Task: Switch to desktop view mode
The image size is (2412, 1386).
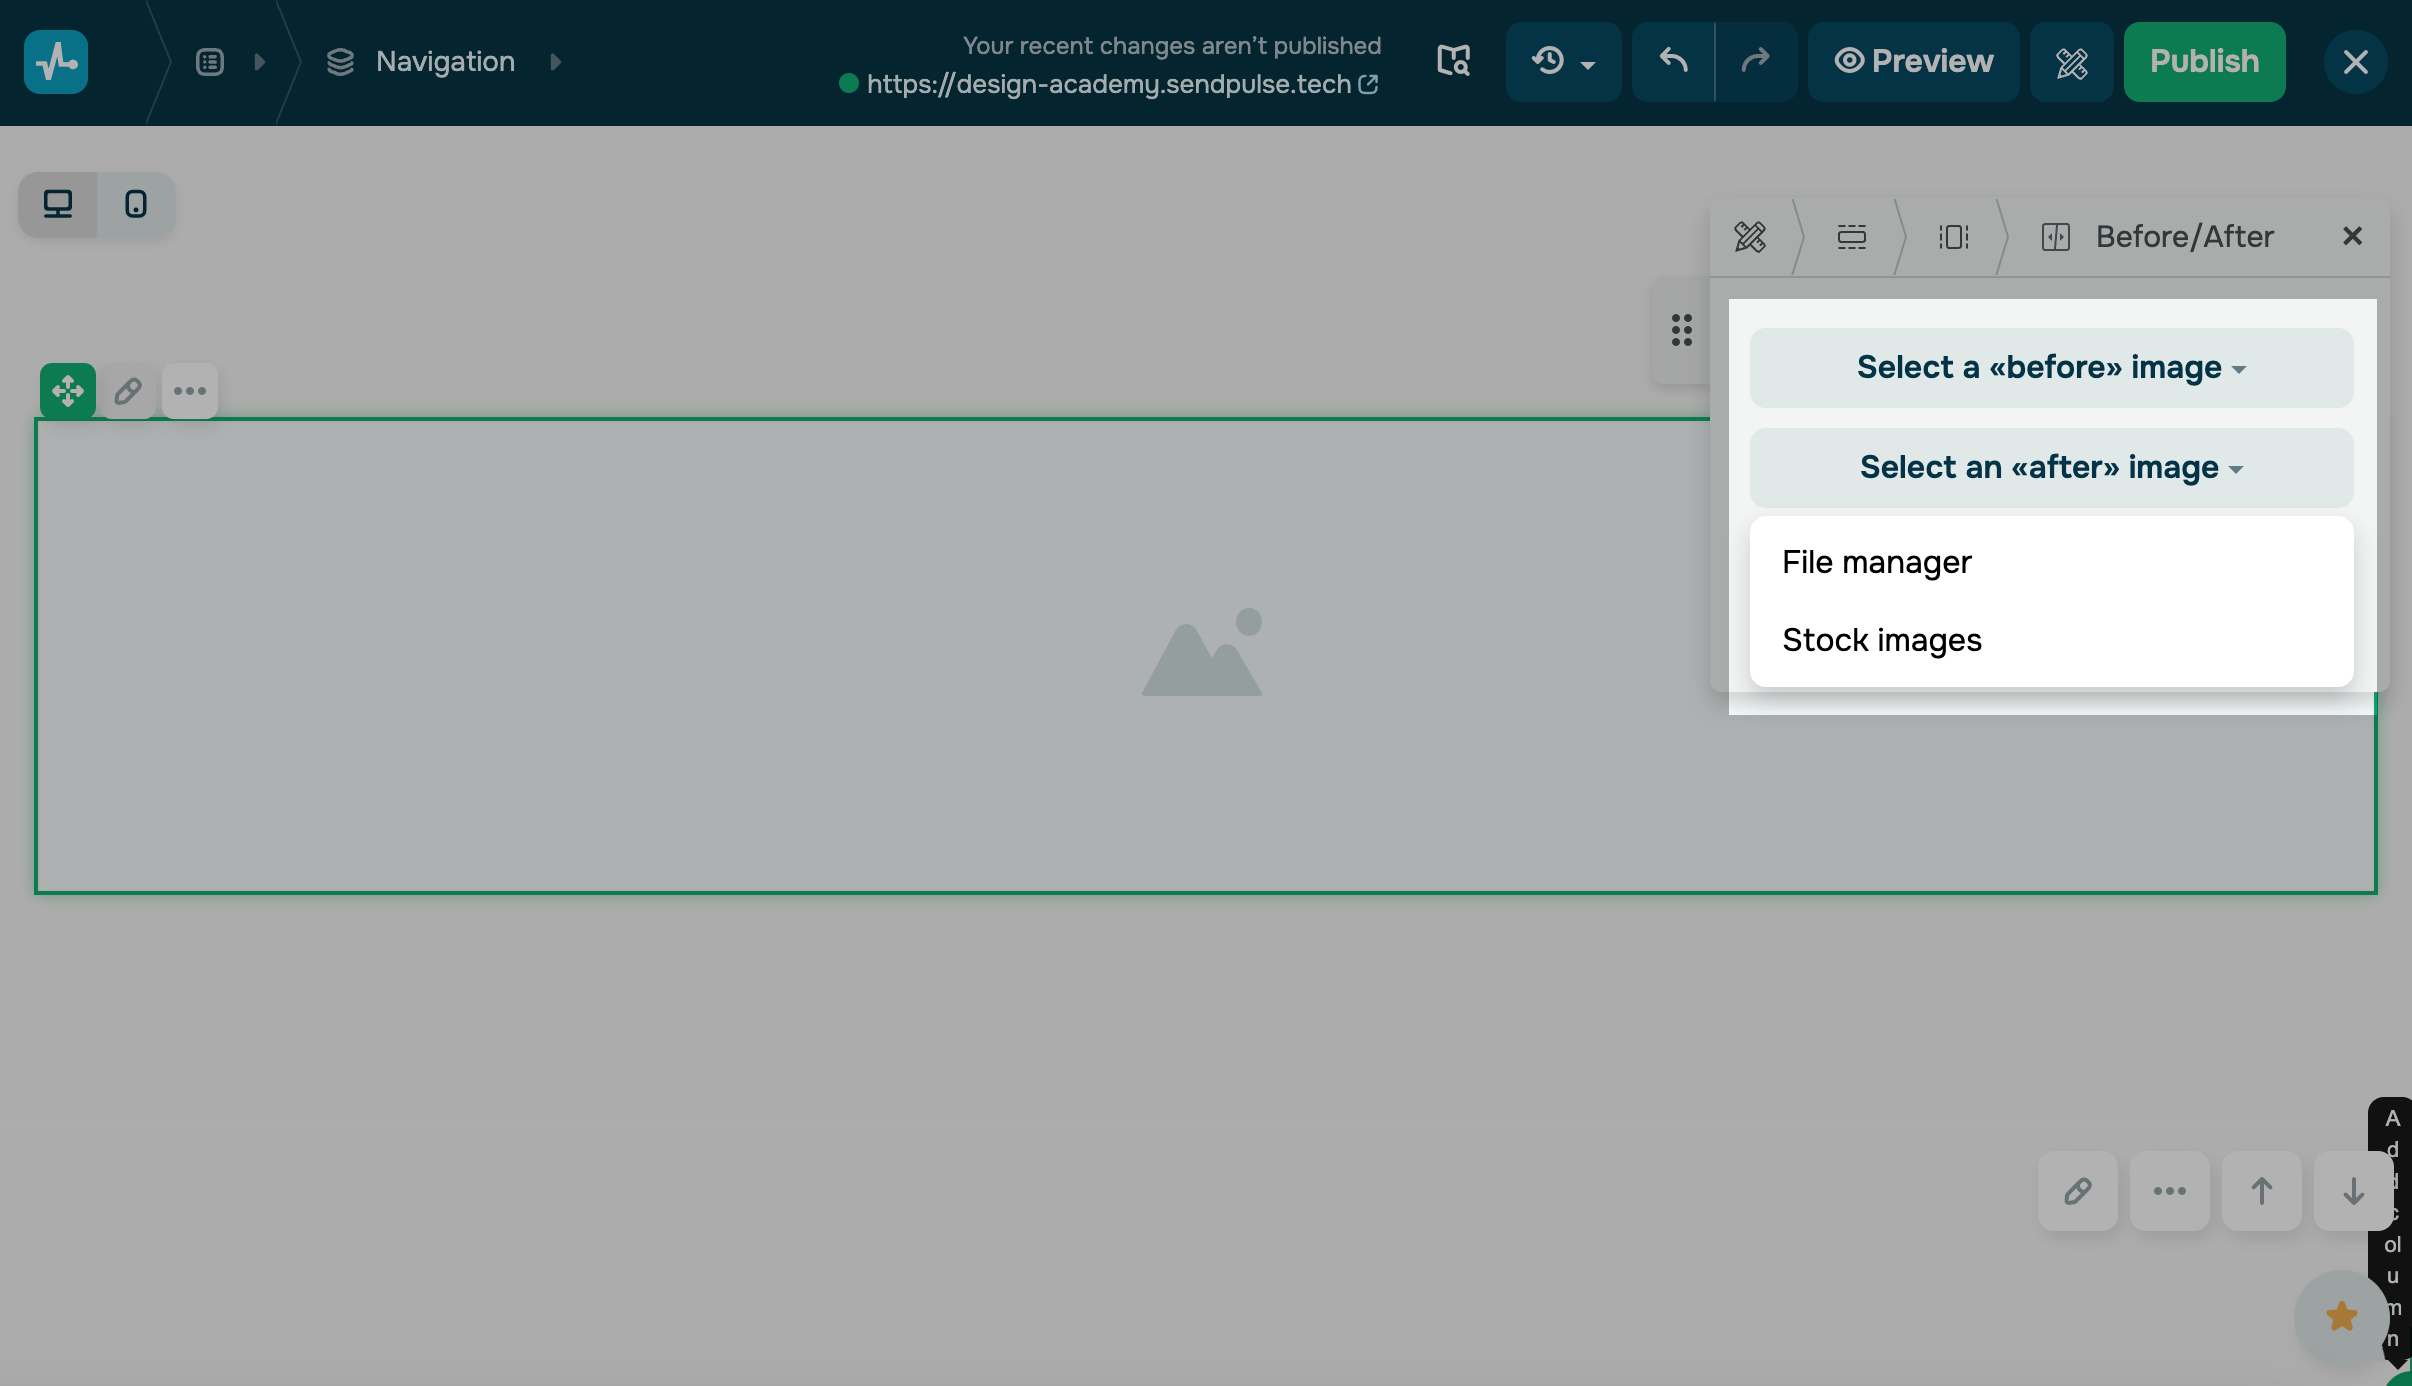Action: coord(58,204)
